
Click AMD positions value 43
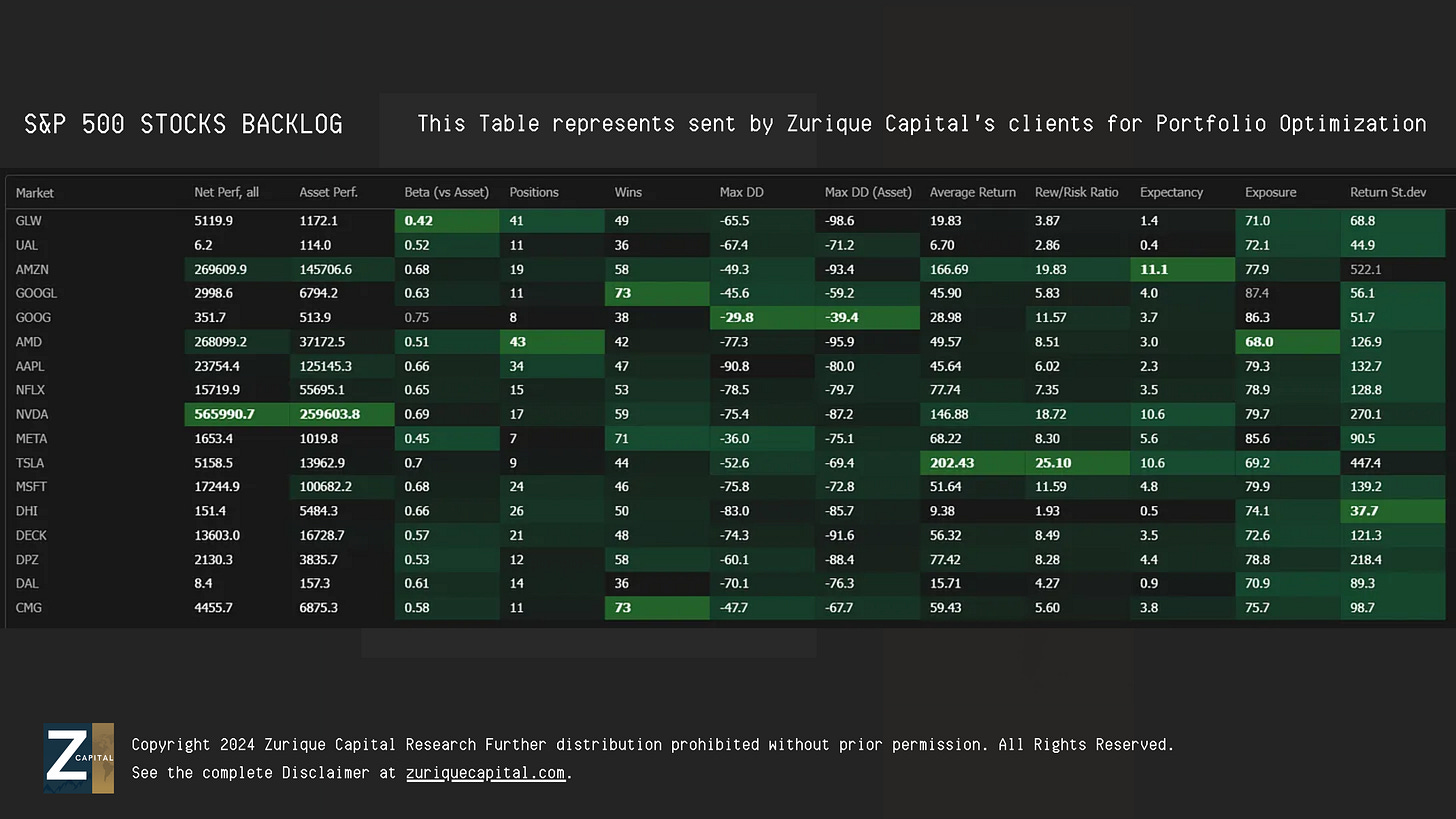518,342
